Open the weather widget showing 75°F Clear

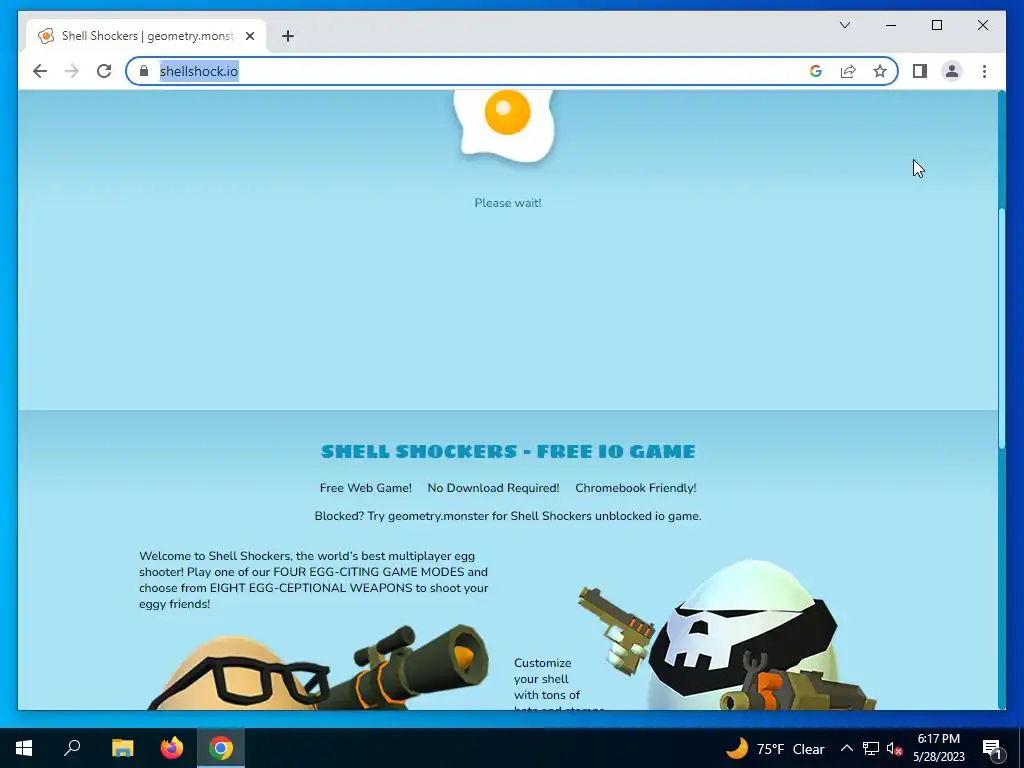coord(775,748)
